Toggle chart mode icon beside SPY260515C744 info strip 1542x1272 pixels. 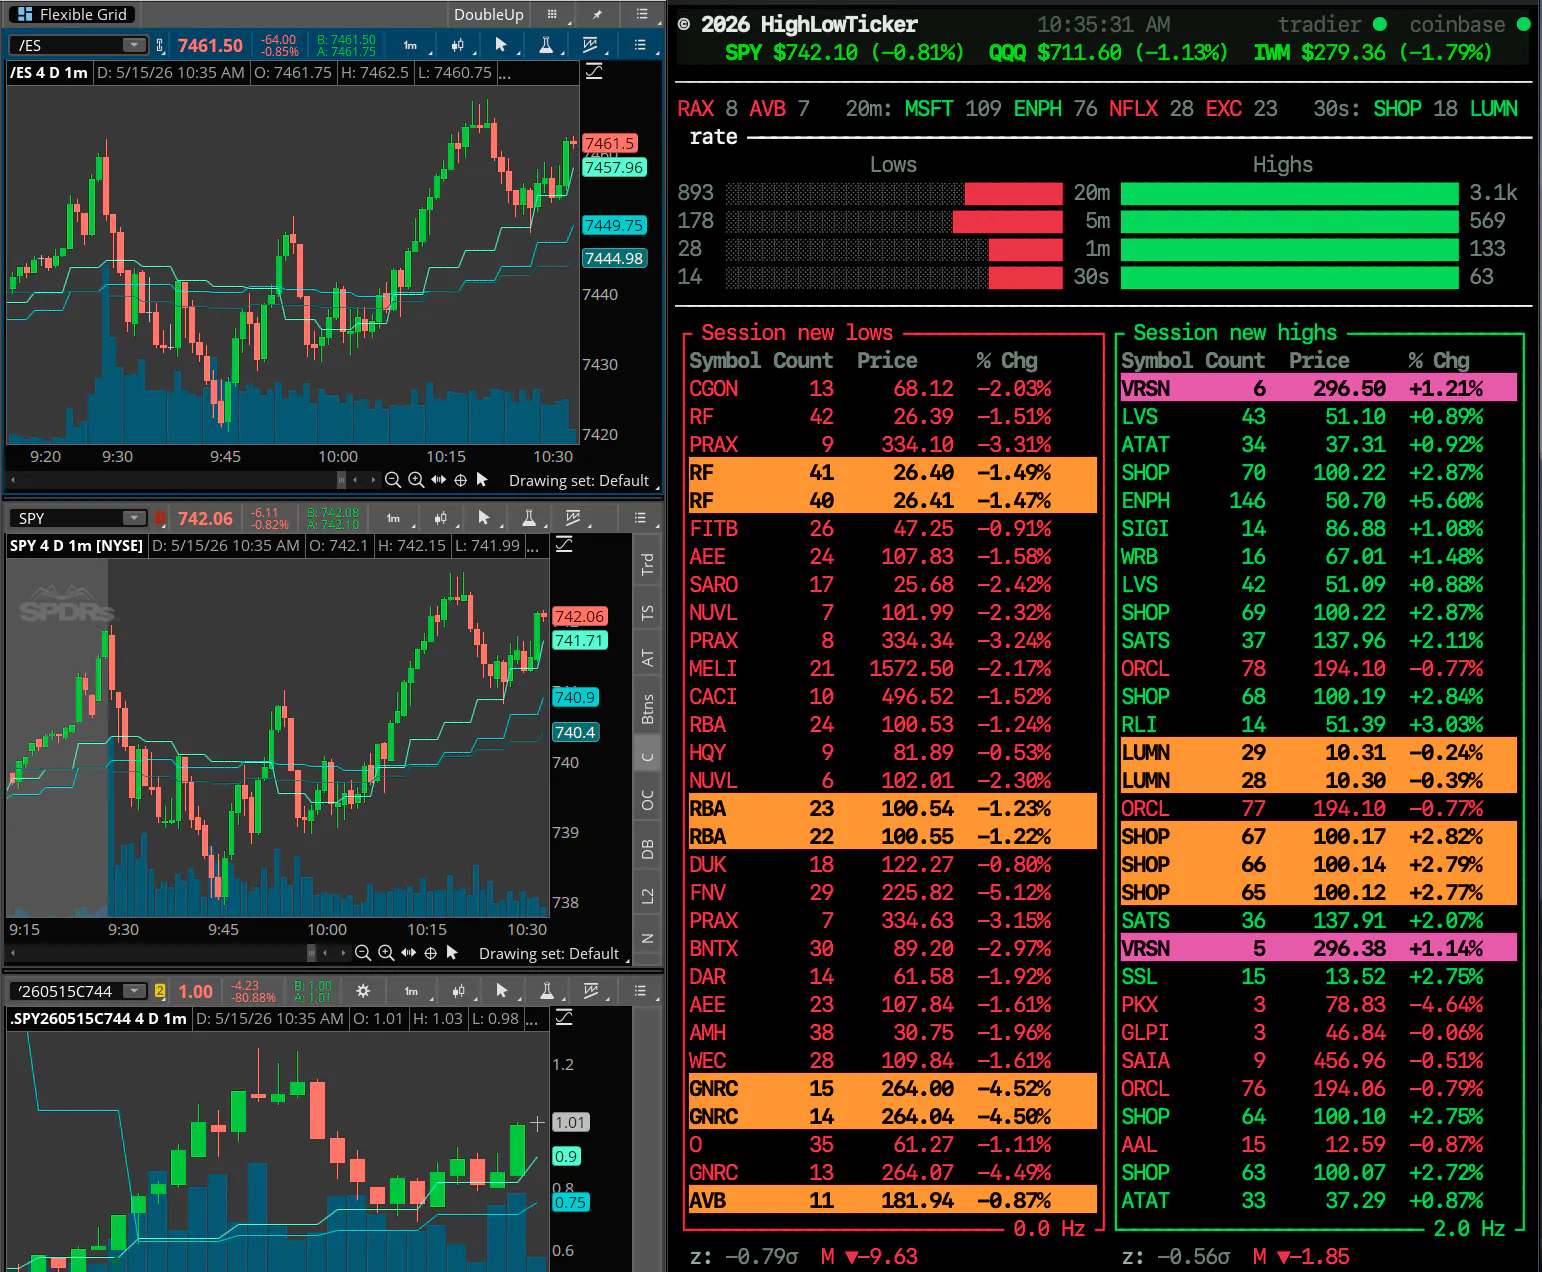point(564,1018)
